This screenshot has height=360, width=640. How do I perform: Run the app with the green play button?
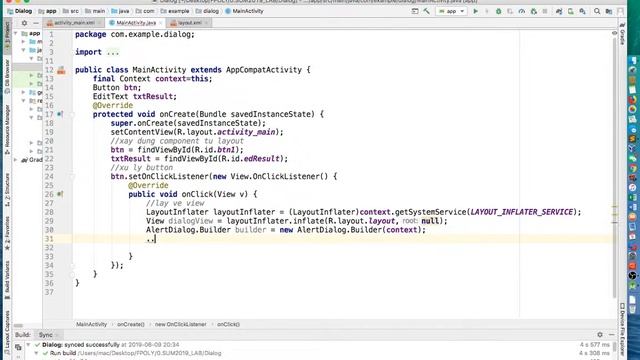point(475,11)
